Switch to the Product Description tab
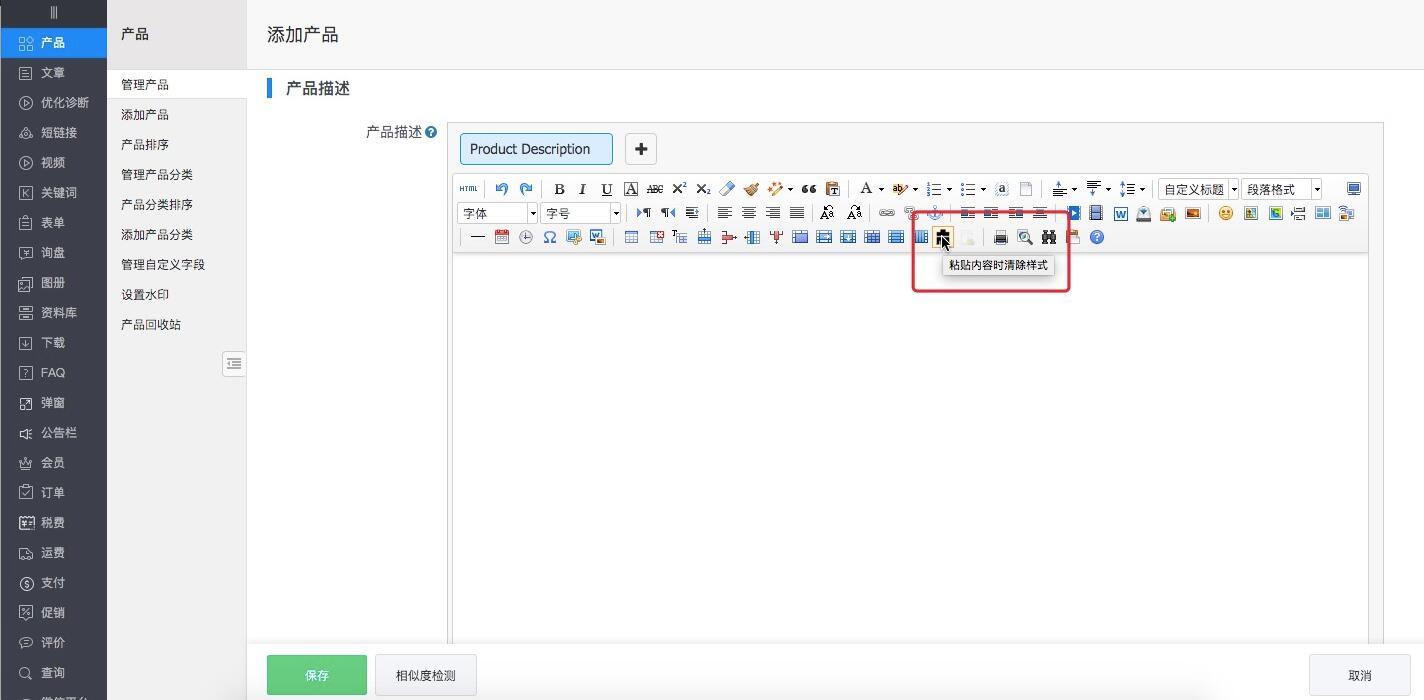This screenshot has height=700, width=1424. [x=535, y=148]
